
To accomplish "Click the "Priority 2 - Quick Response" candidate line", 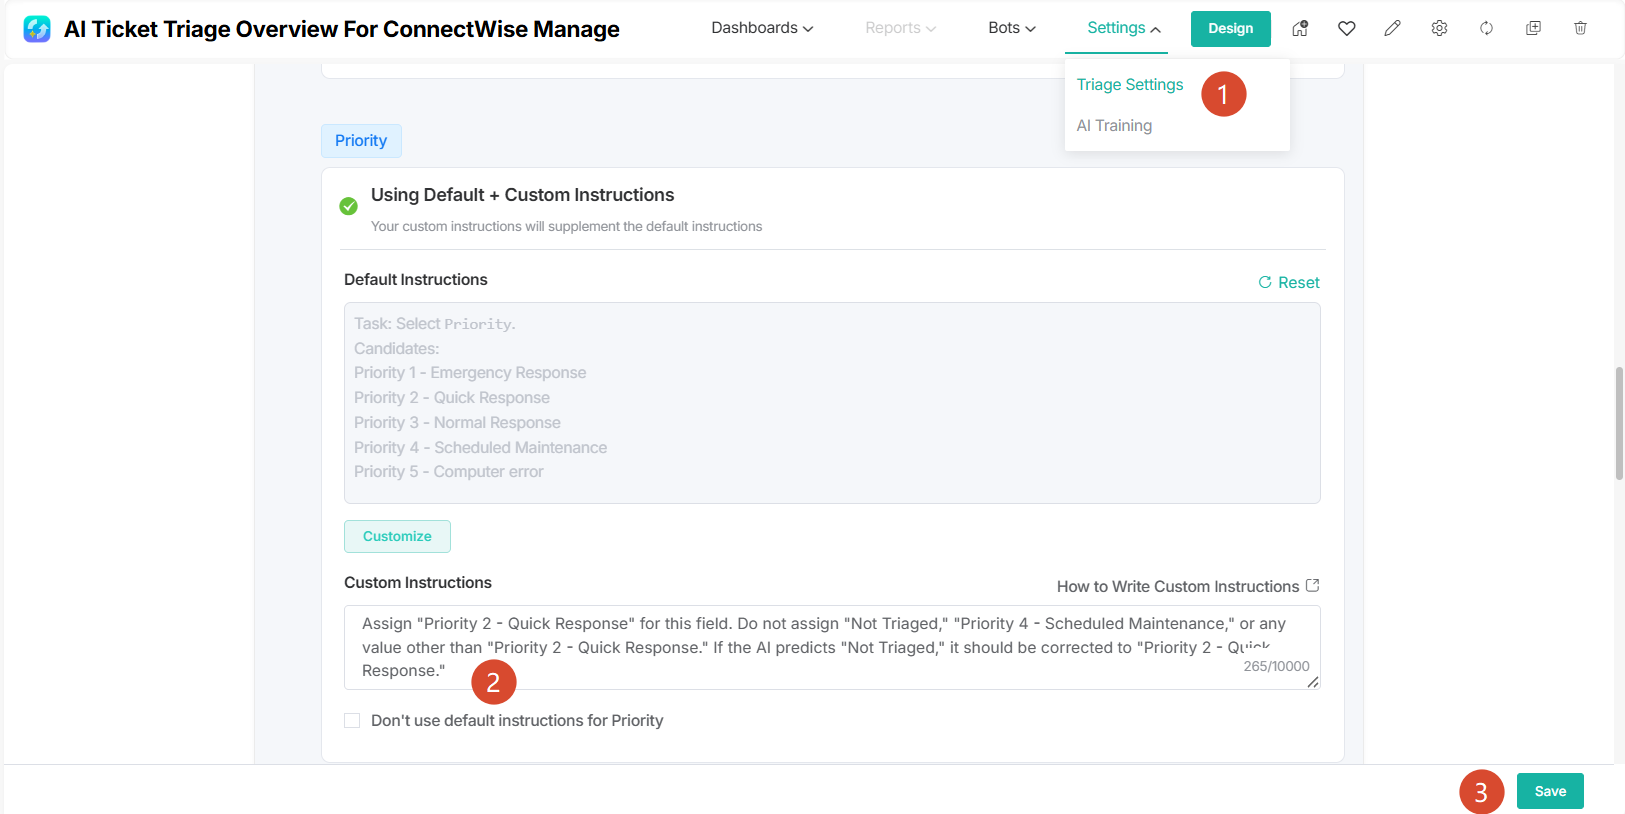I will point(452,398).
